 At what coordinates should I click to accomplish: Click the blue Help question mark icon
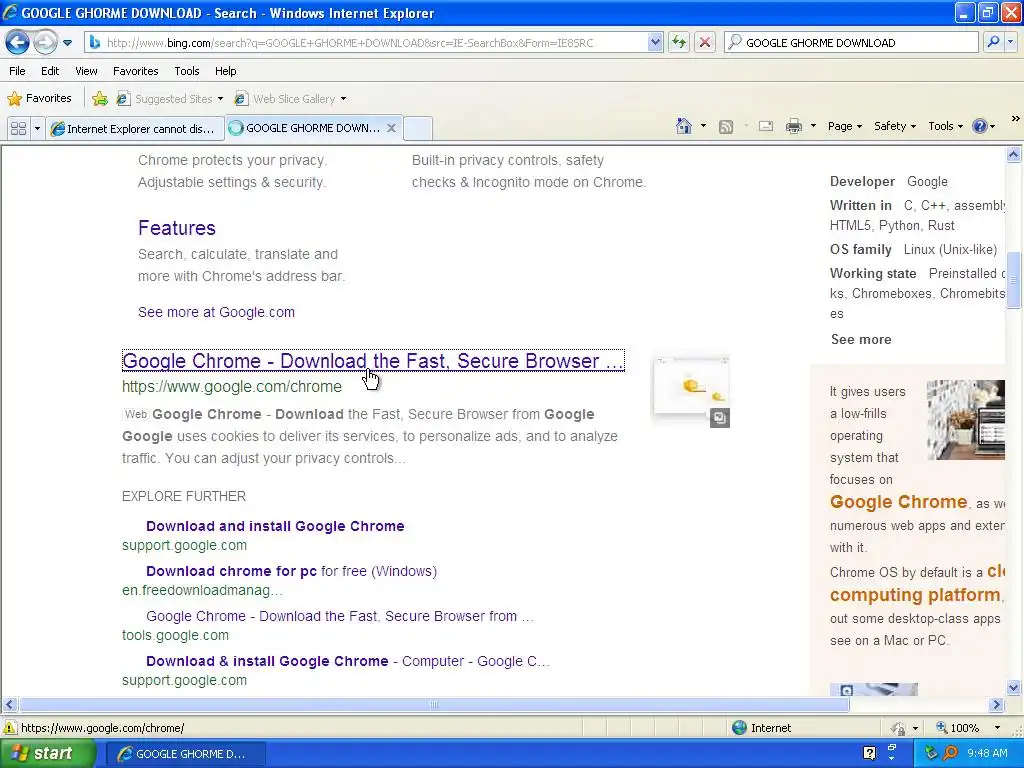point(980,126)
